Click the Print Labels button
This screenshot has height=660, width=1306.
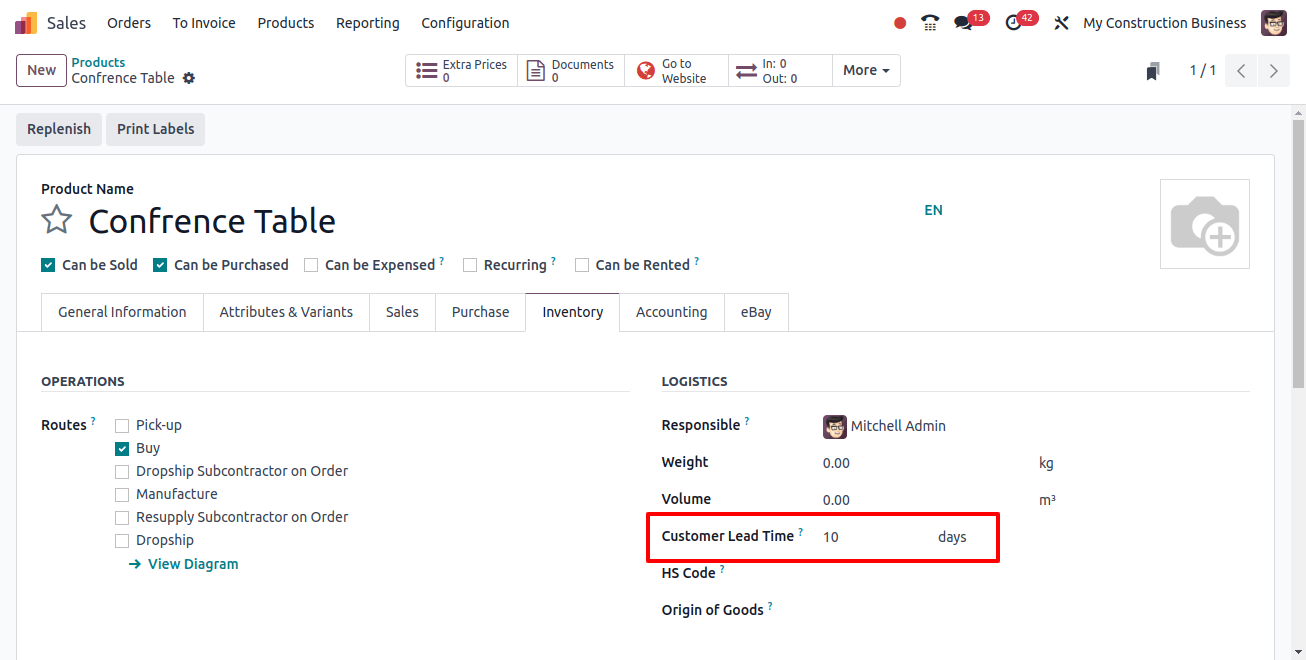click(155, 129)
